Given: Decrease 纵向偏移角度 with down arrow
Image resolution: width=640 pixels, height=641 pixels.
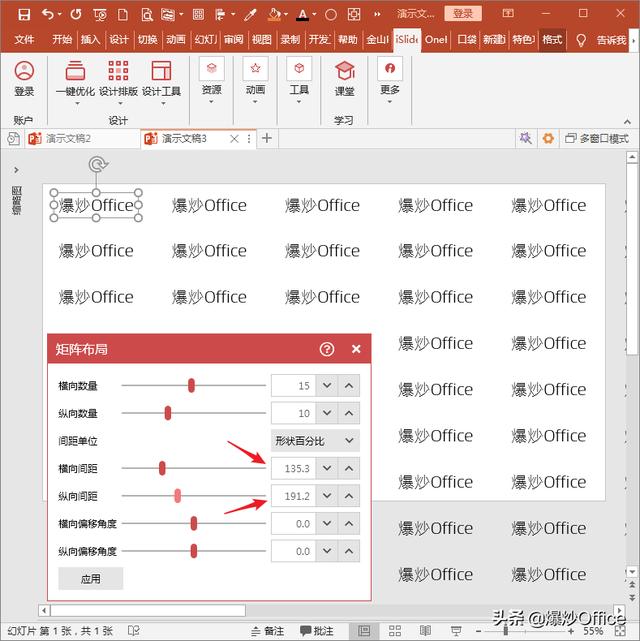Looking at the screenshot, I should (x=327, y=551).
